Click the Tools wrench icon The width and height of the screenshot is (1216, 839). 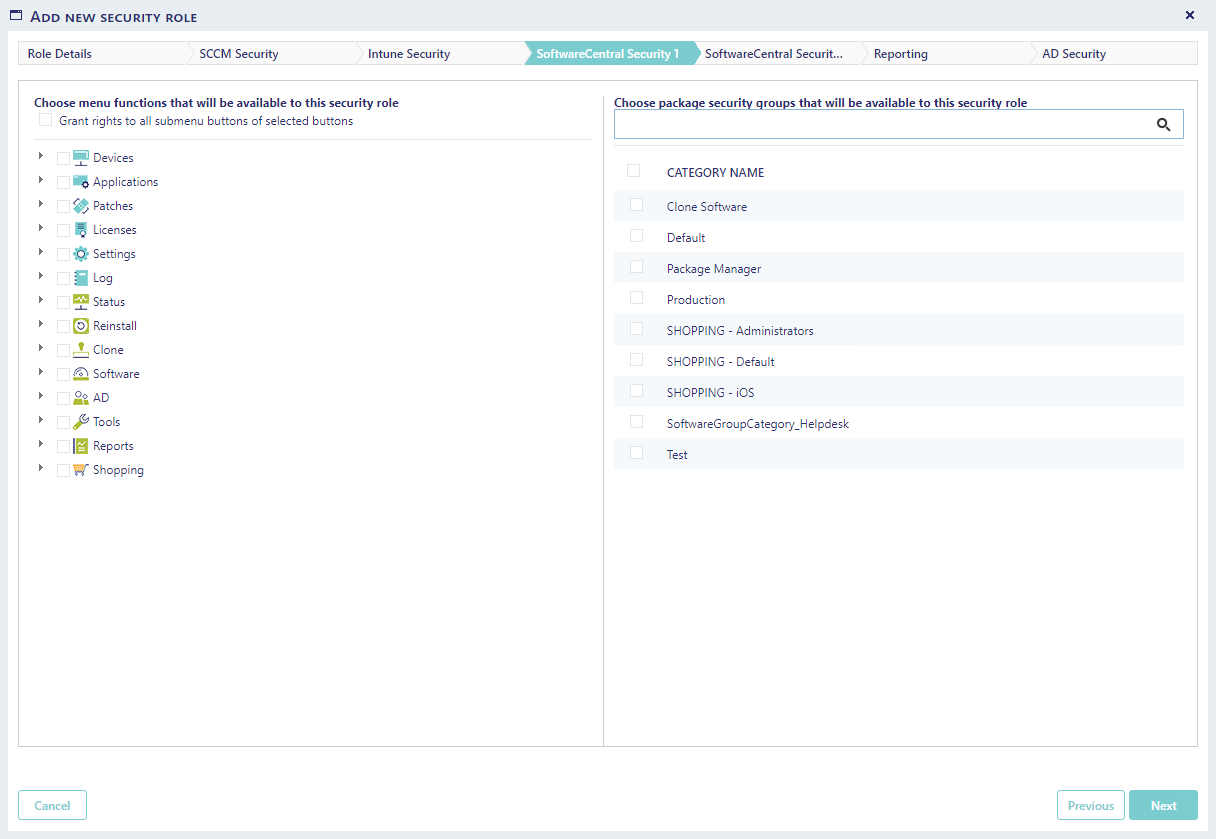click(x=81, y=422)
